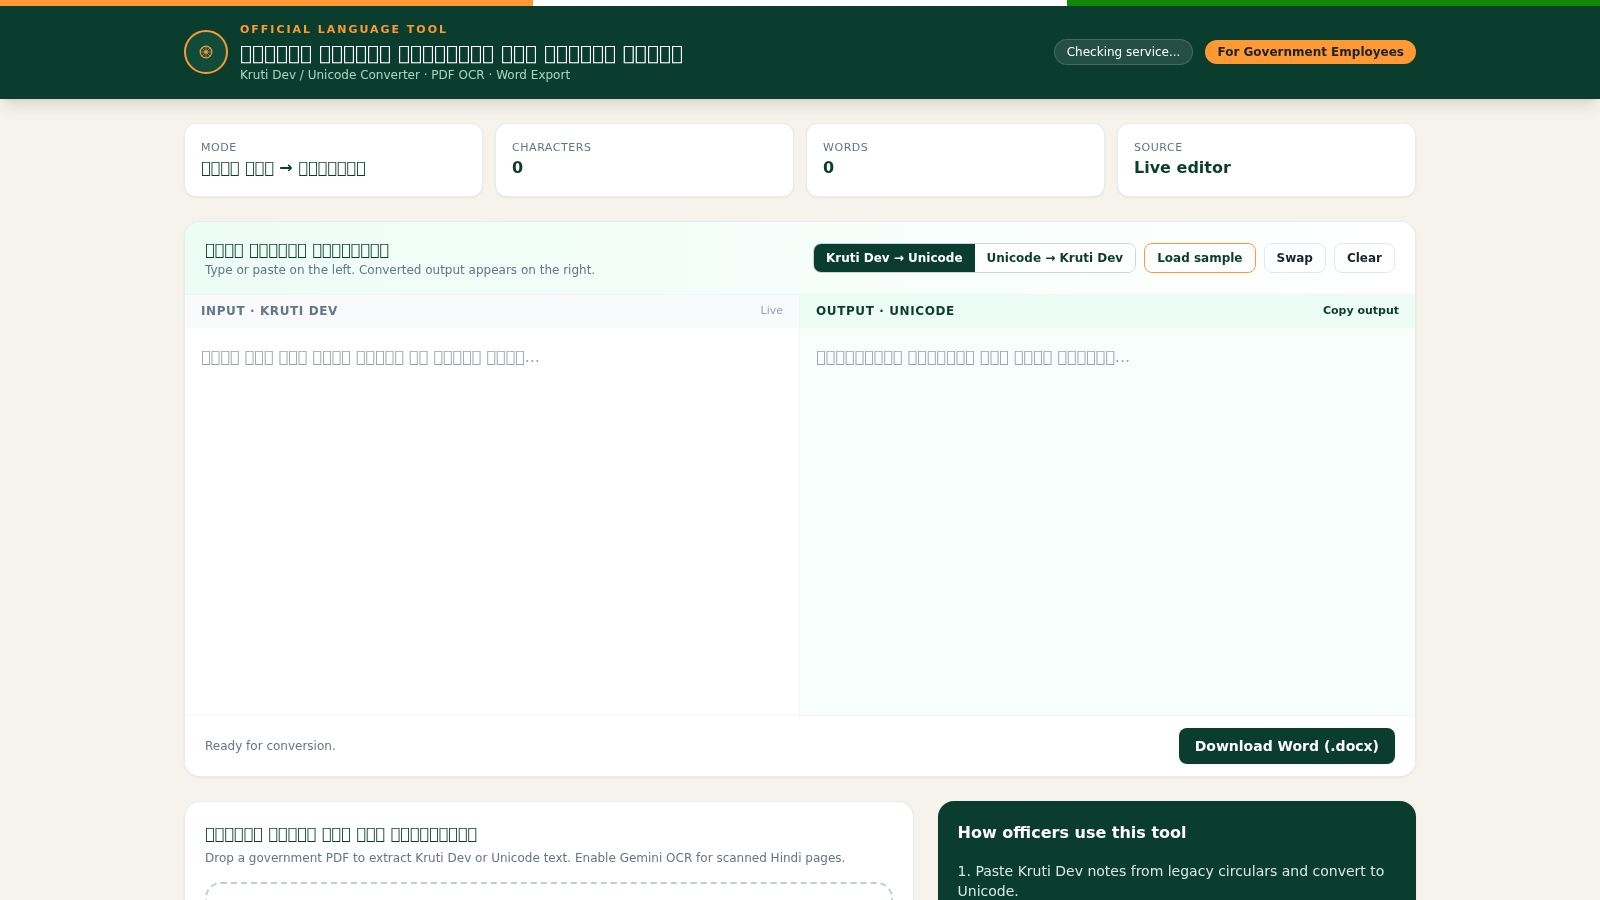Viewport: 1600px width, 900px height.
Task: Click the circular emblem logo in header
Action: pyautogui.click(x=206, y=52)
